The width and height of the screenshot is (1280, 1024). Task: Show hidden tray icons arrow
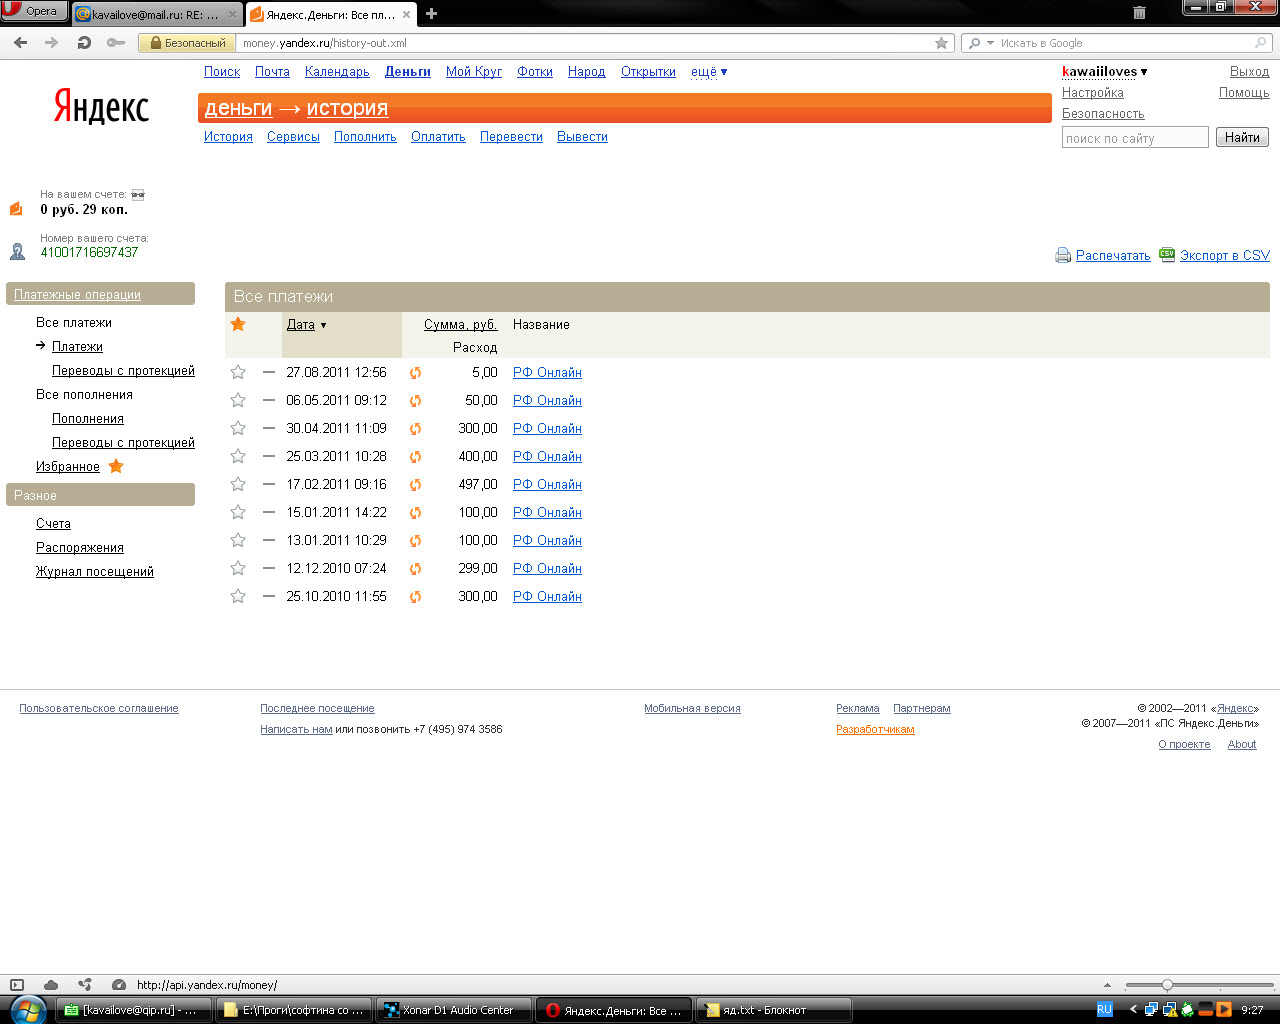coord(1132,1010)
